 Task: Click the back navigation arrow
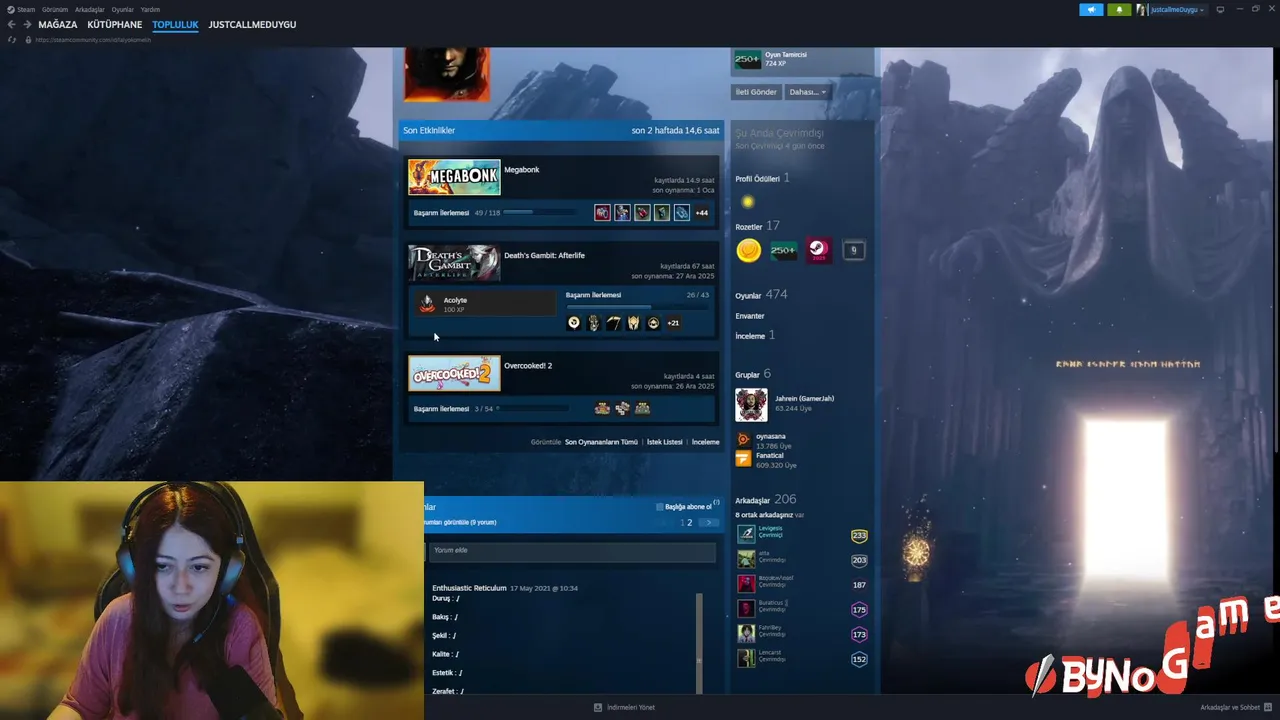point(12,24)
